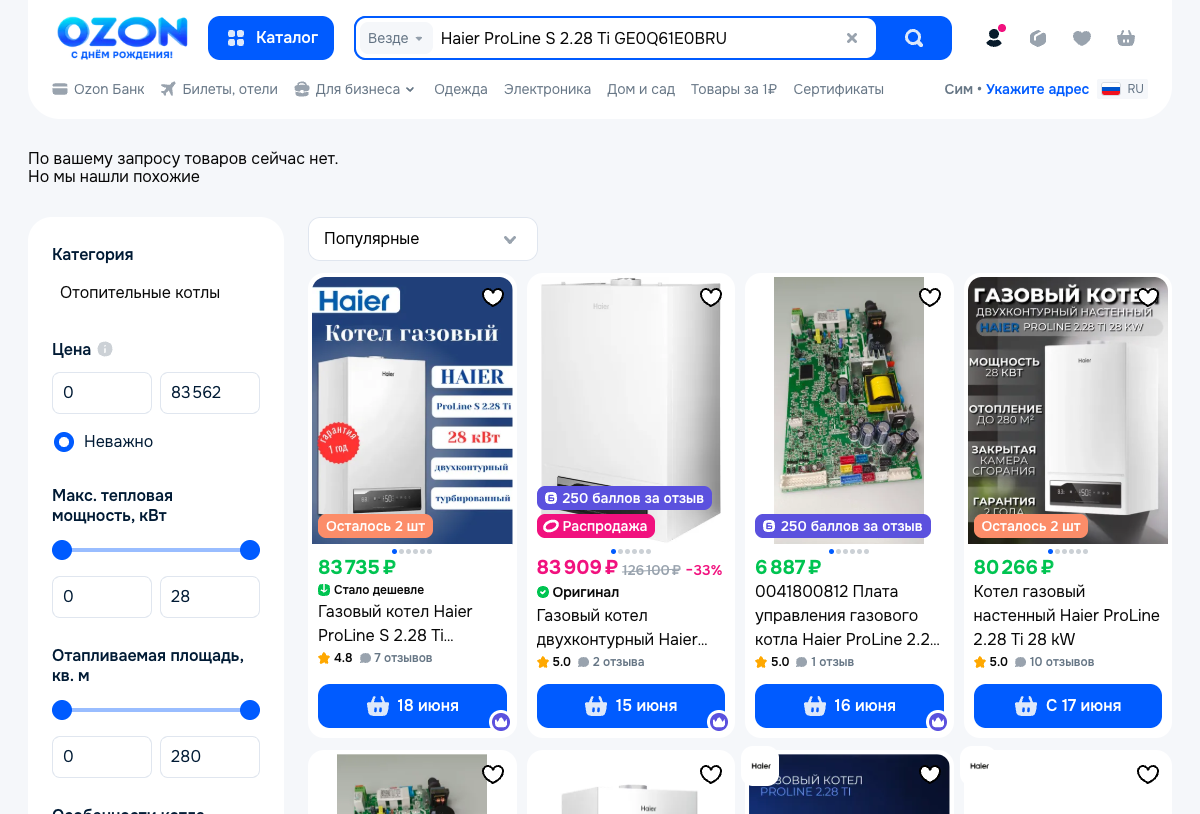The image size is (1200, 814).
Task: Click right handle of thermal power slider
Action: (250, 550)
